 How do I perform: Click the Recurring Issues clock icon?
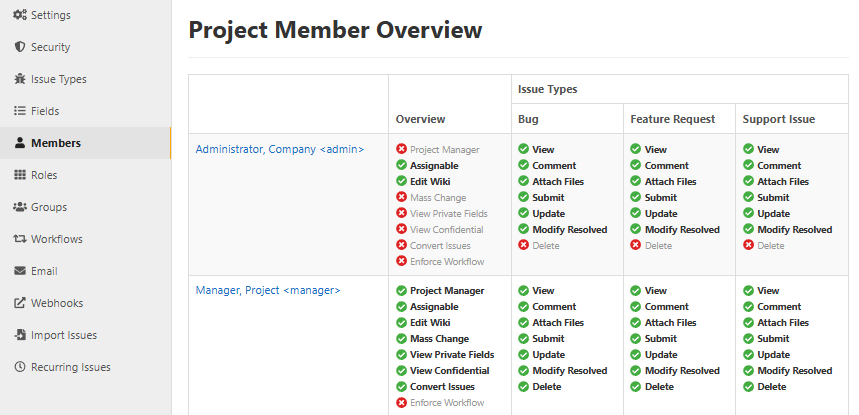(20, 367)
